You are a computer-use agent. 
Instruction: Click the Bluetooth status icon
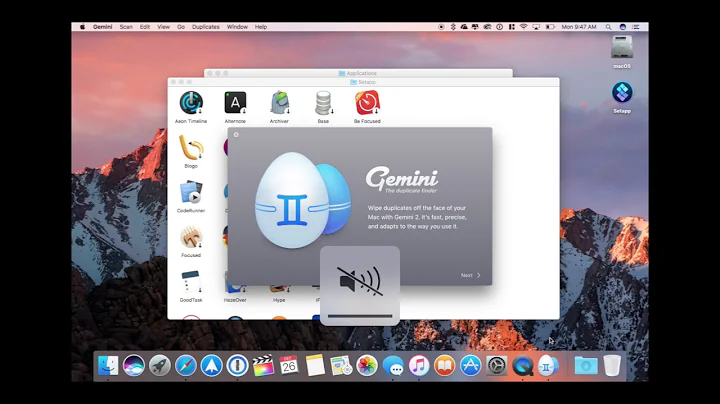[453, 27]
